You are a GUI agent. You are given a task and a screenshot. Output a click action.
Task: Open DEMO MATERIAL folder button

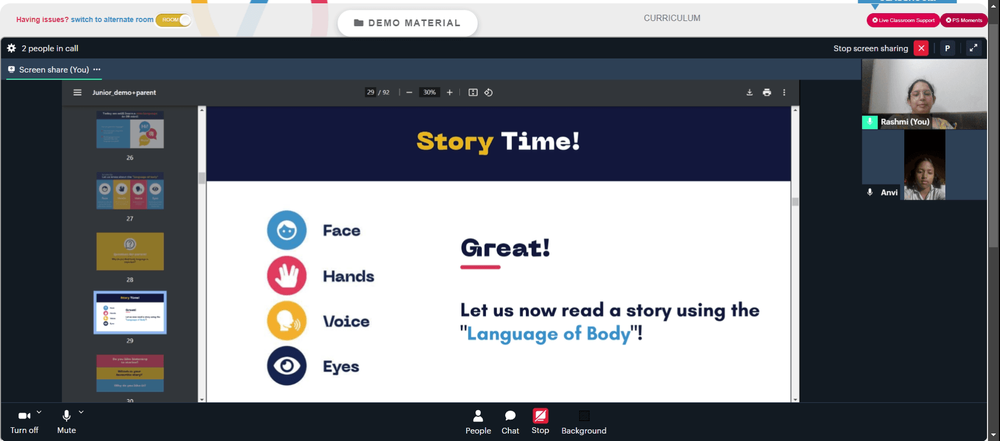(x=408, y=23)
